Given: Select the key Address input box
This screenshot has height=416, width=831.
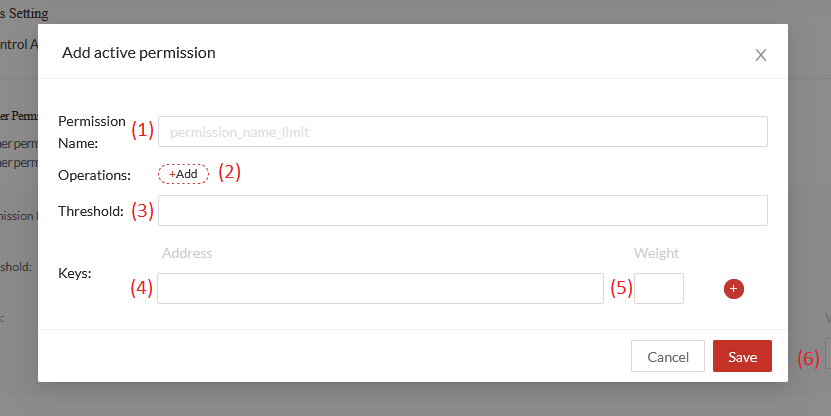Looking at the screenshot, I should click(381, 288).
